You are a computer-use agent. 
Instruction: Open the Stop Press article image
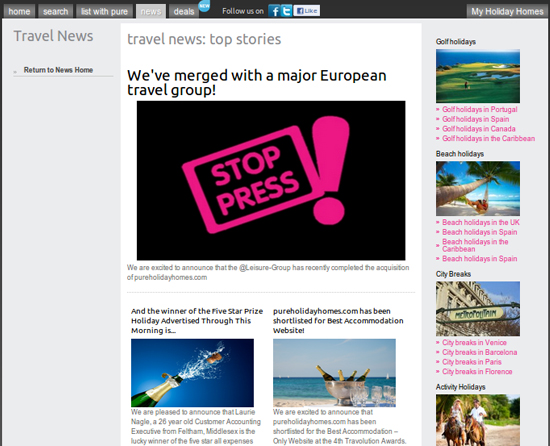(x=271, y=180)
